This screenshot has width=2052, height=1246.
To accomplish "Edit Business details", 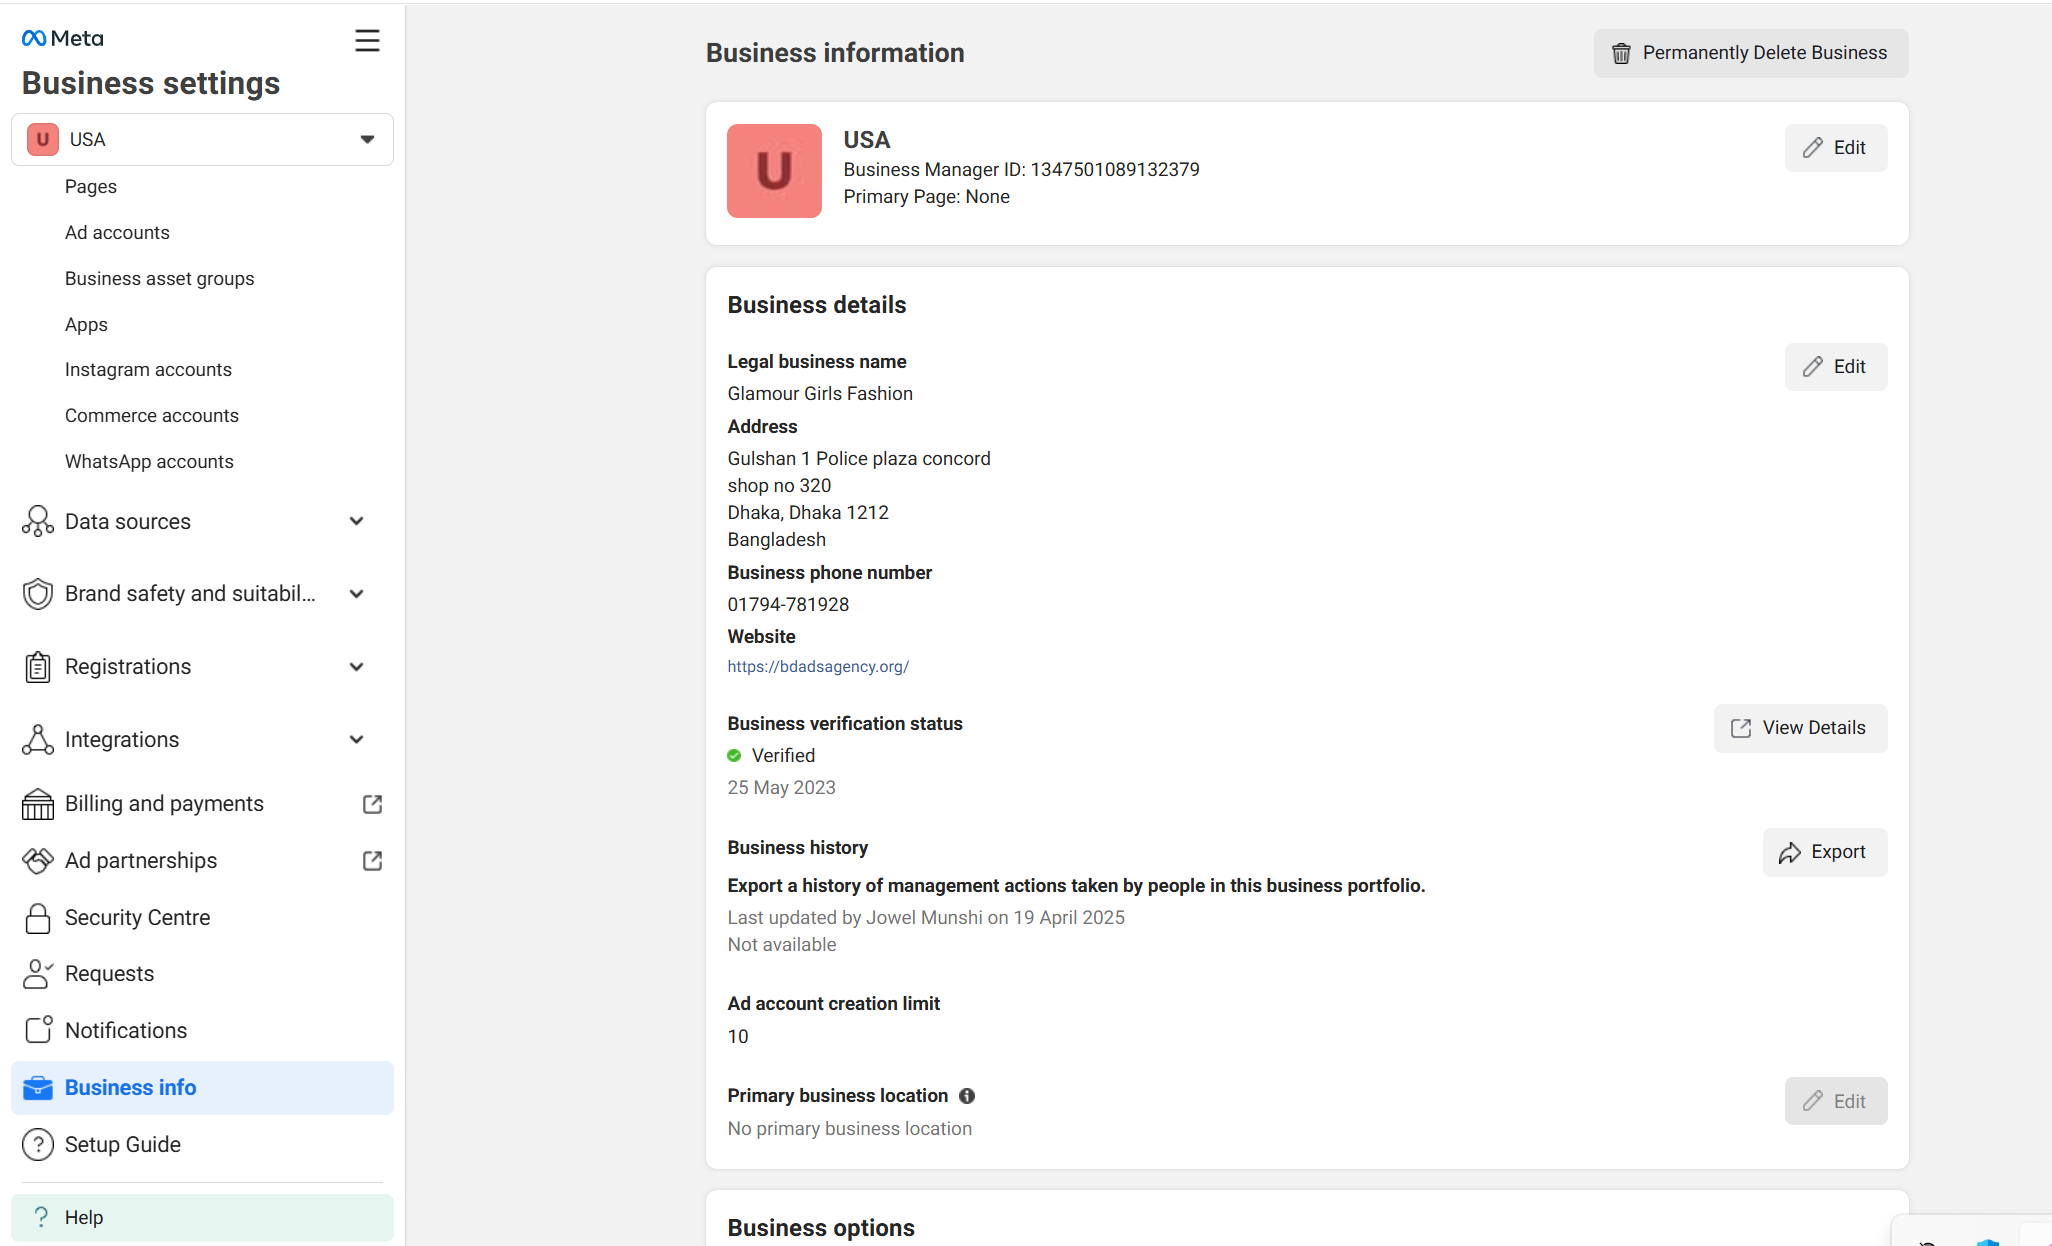I will 1835,367.
